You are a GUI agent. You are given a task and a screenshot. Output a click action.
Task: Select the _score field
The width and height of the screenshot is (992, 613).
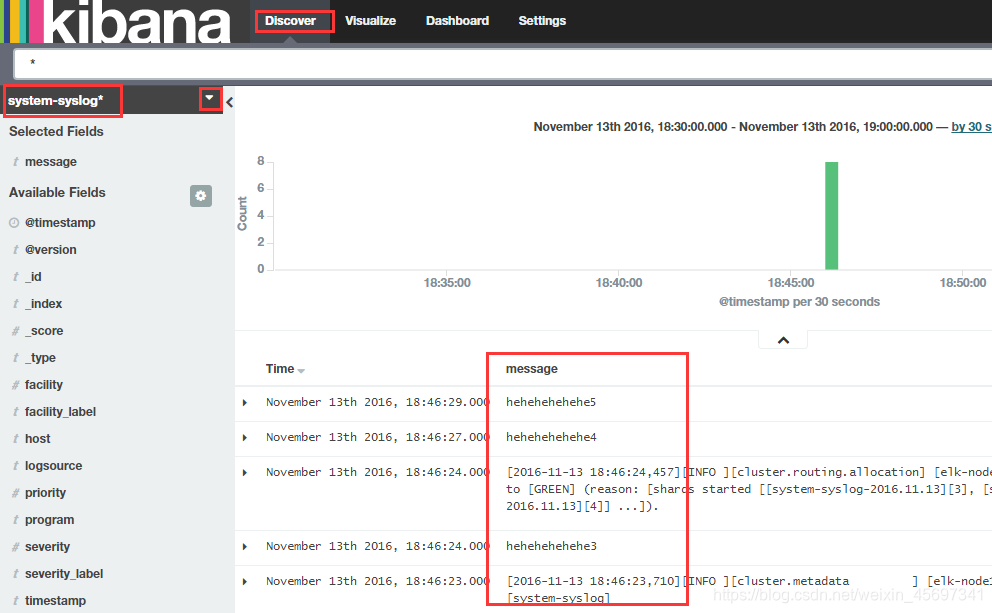[x=44, y=331]
